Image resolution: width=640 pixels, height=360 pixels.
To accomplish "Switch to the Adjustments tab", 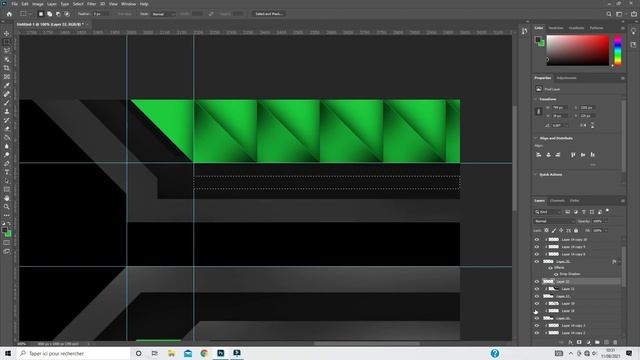I will [x=567, y=78].
